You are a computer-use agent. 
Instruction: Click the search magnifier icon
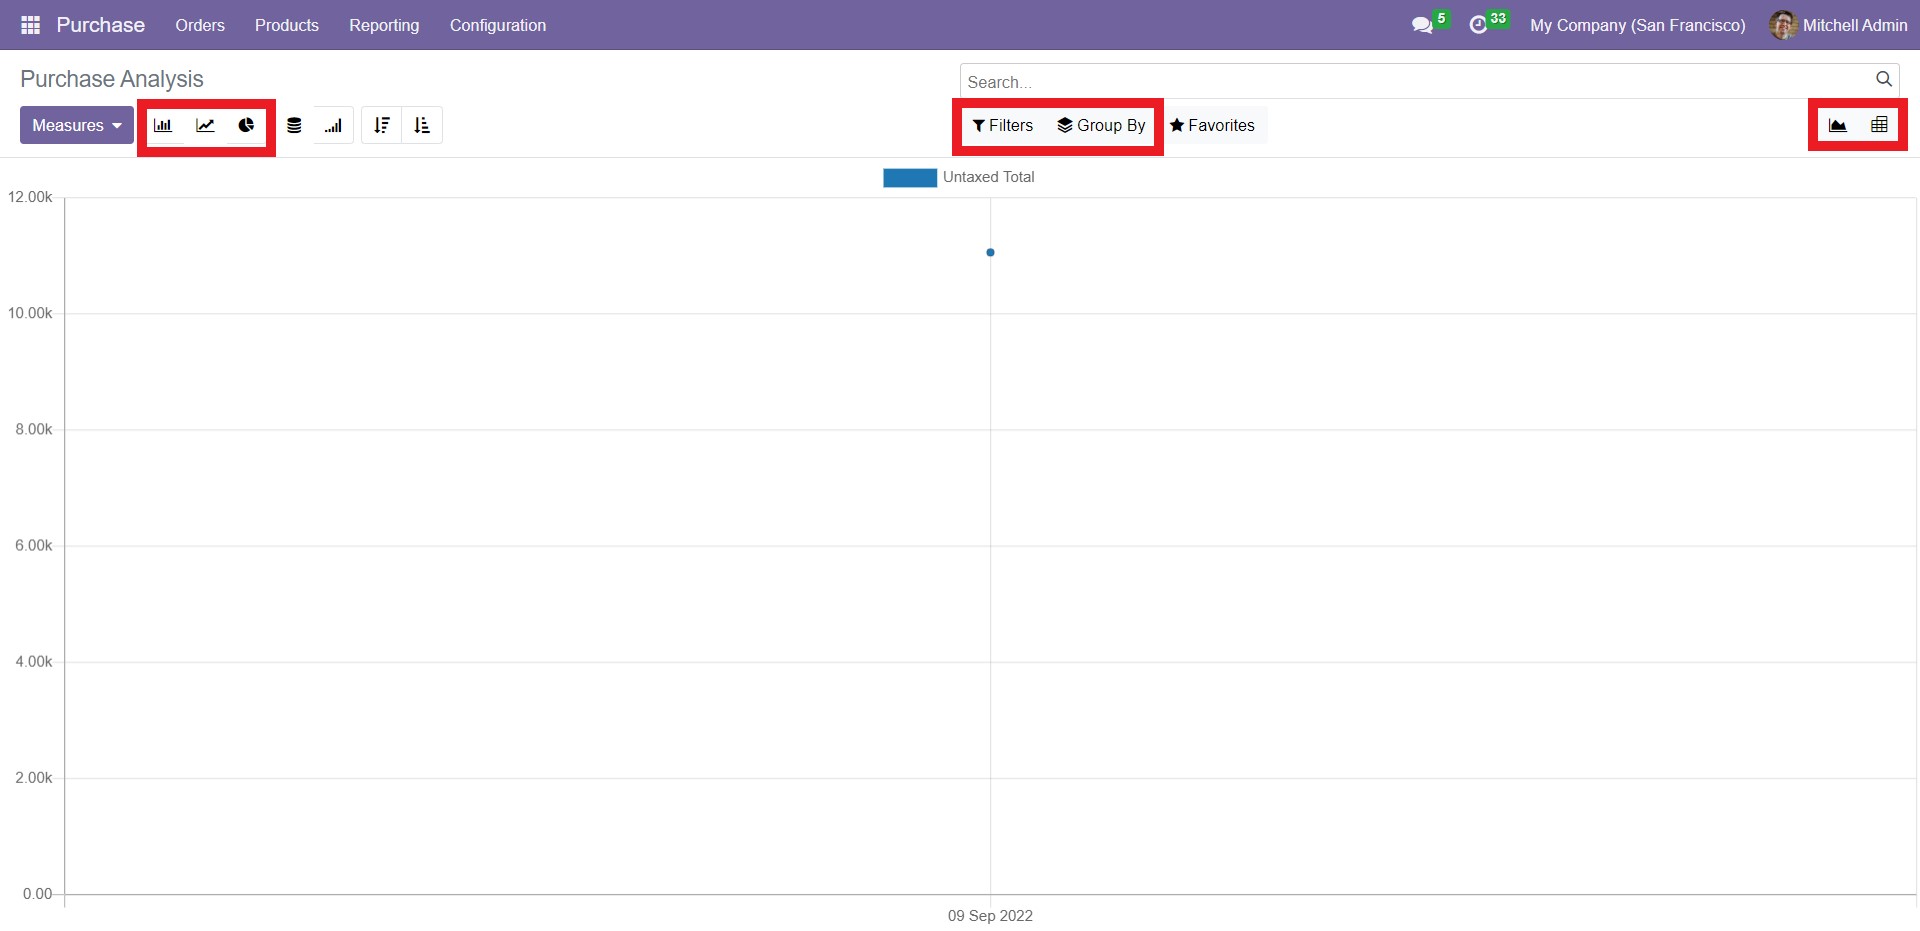click(1884, 79)
